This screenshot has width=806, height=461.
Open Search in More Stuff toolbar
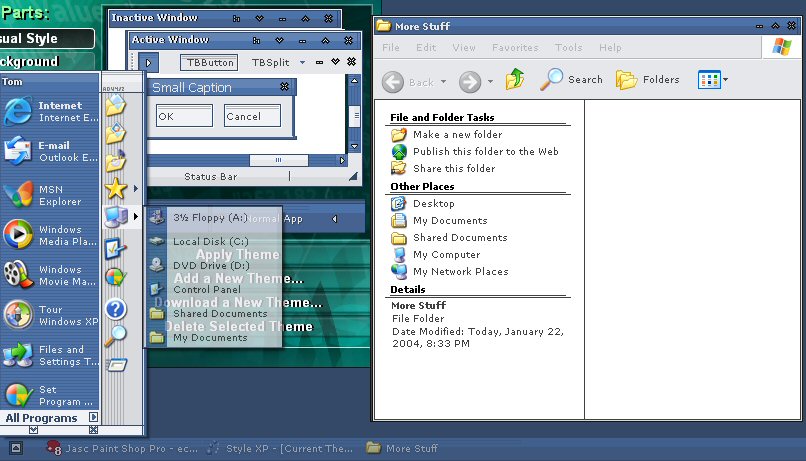coord(572,80)
